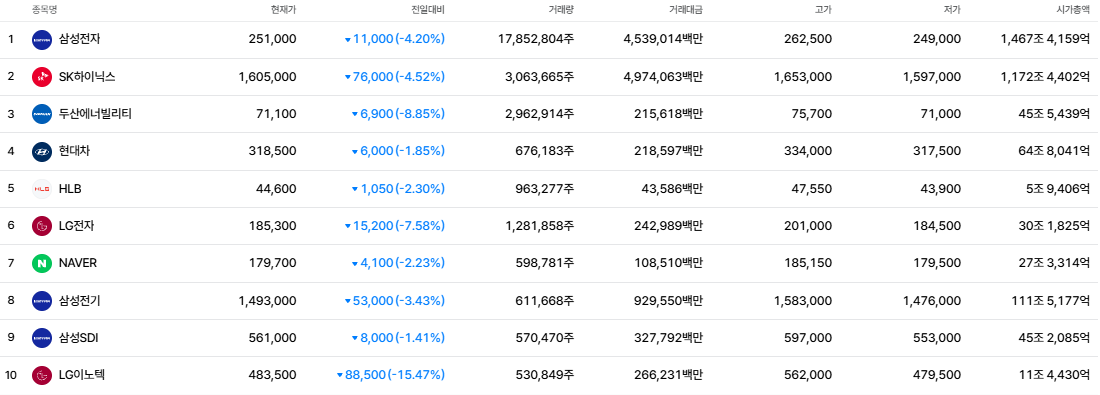Select 삼성SDI change -1.41% cell
The width and height of the screenshot is (1100, 395).
click(398, 337)
